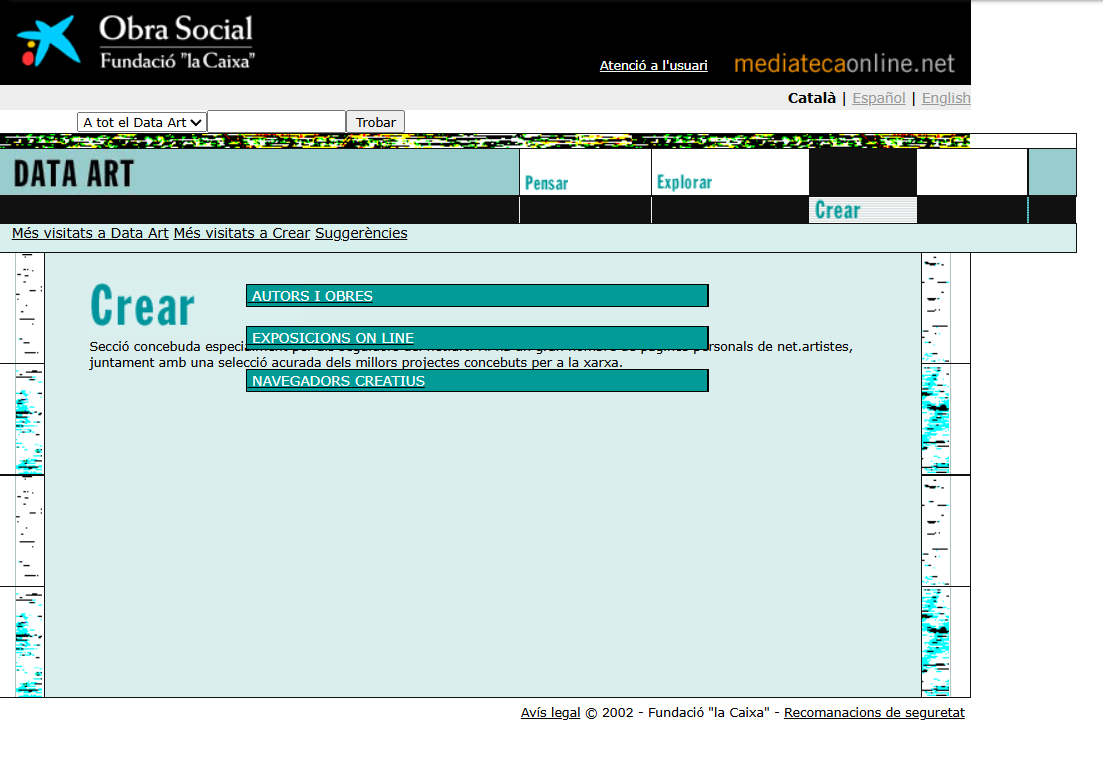Click the Trobar button
The width and height of the screenshot is (1103, 767).
coord(376,122)
